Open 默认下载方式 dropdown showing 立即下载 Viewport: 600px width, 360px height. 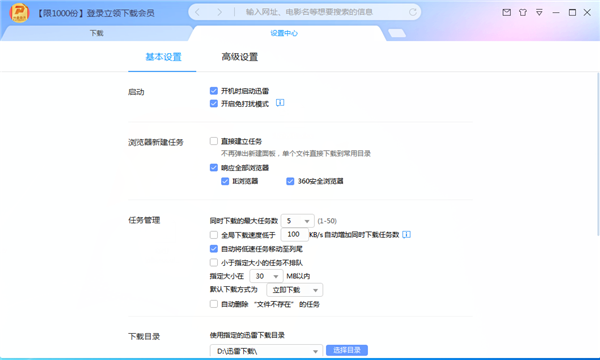pyautogui.click(x=295, y=290)
